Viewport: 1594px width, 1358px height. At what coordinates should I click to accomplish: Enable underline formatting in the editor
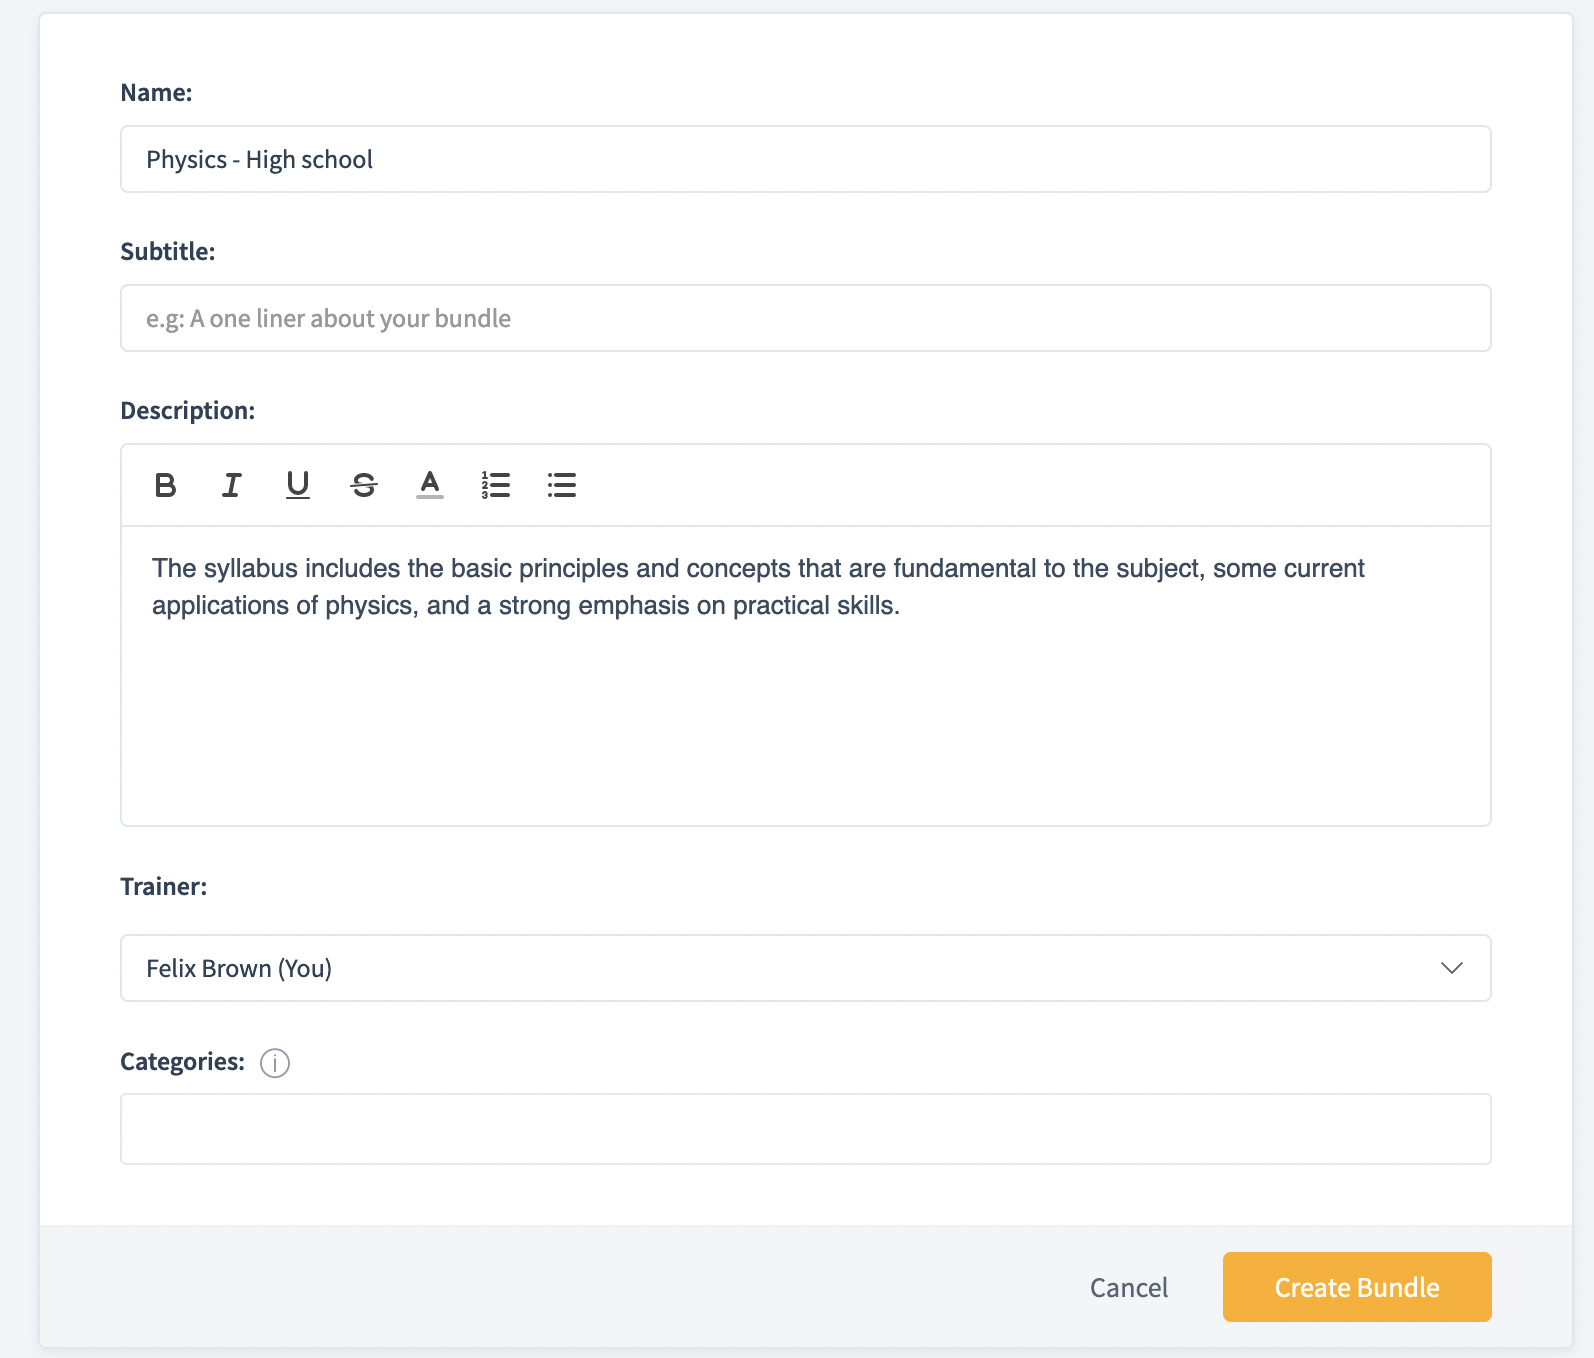point(297,486)
